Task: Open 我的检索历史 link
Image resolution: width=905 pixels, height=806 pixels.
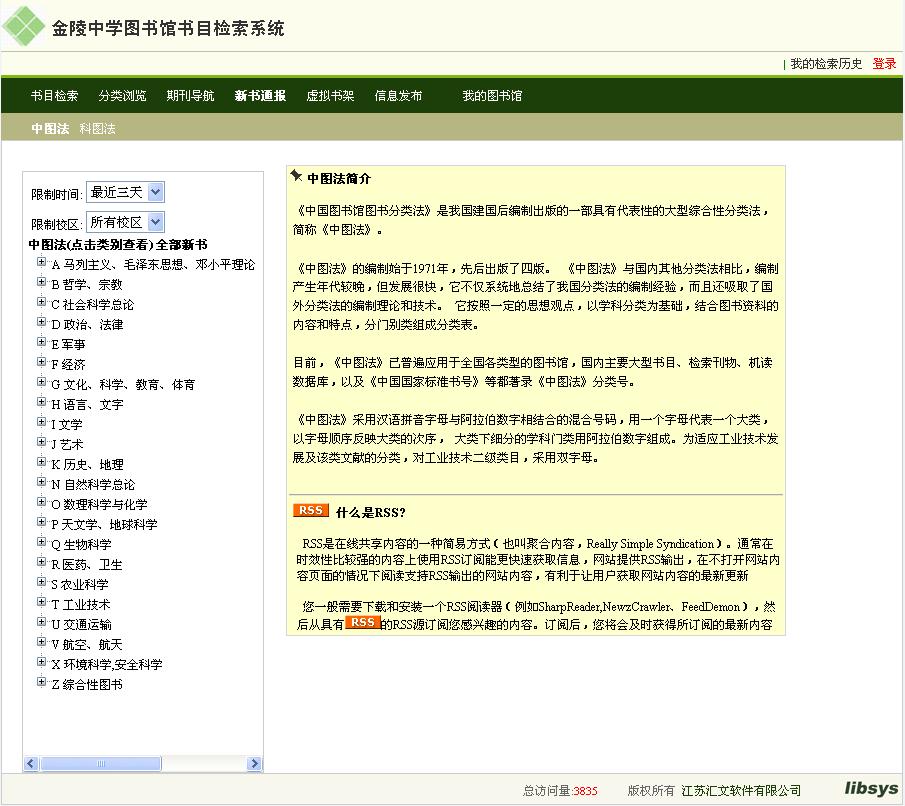Action: click(826, 64)
